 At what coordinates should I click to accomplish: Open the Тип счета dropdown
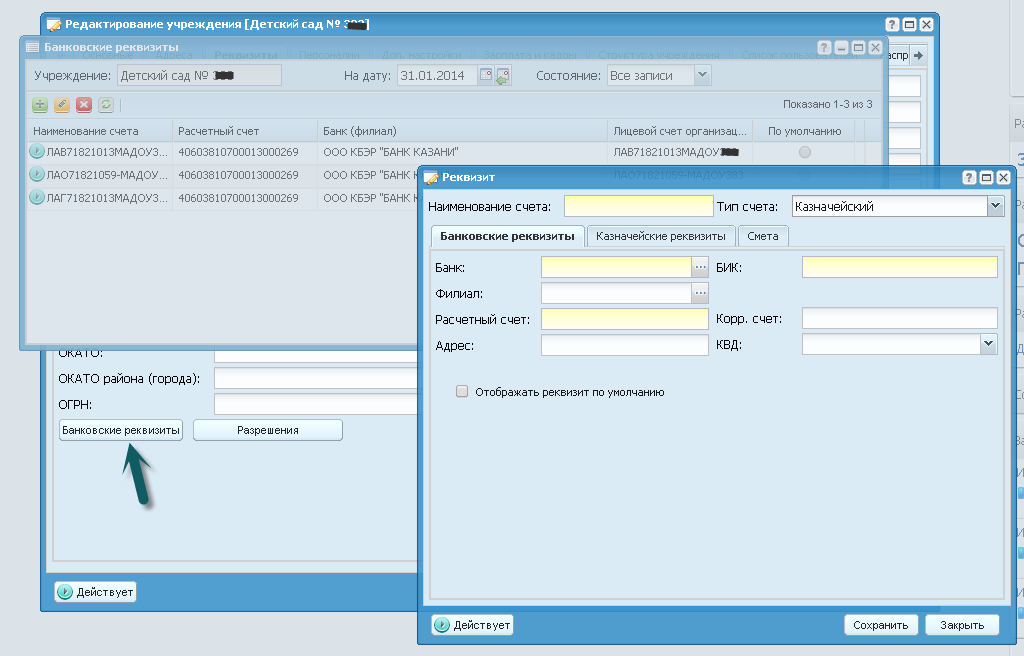[x=994, y=206]
